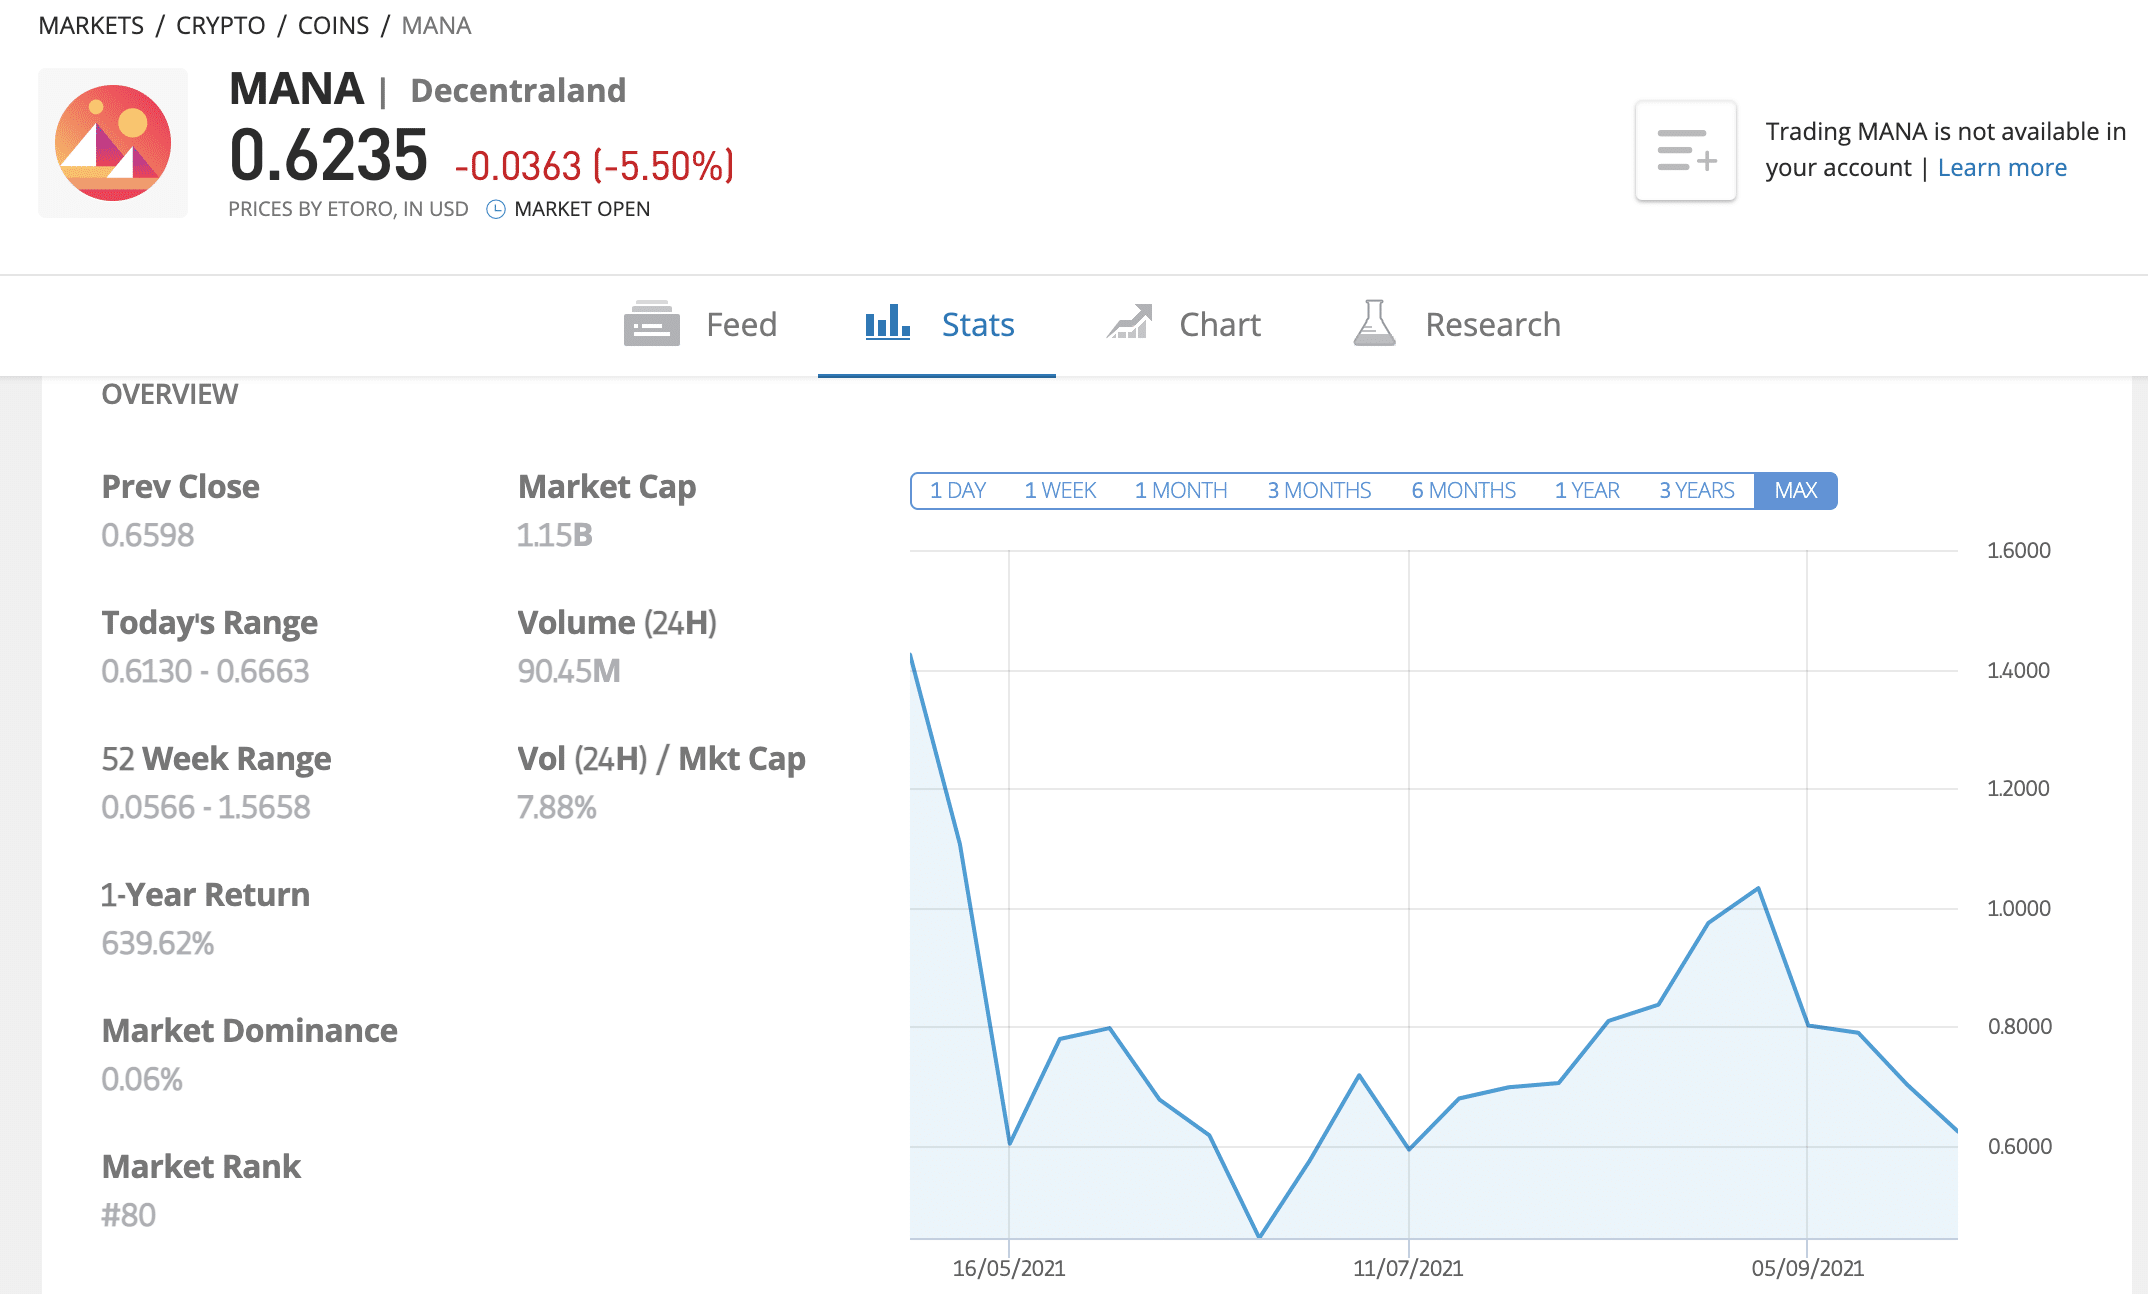Set chart range to 1 YEAR
The height and width of the screenshot is (1294, 2148).
pyautogui.click(x=1587, y=490)
